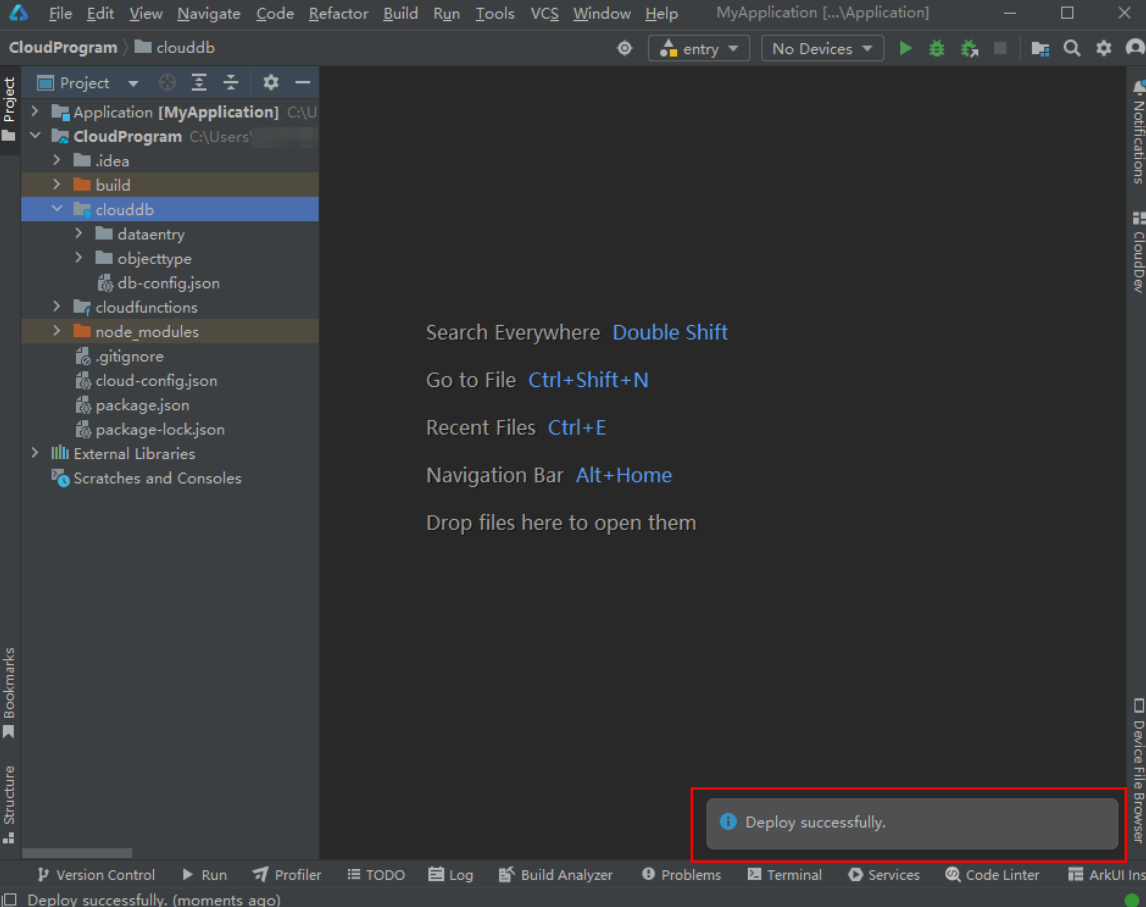Expand the .idea folder

(x=56, y=160)
